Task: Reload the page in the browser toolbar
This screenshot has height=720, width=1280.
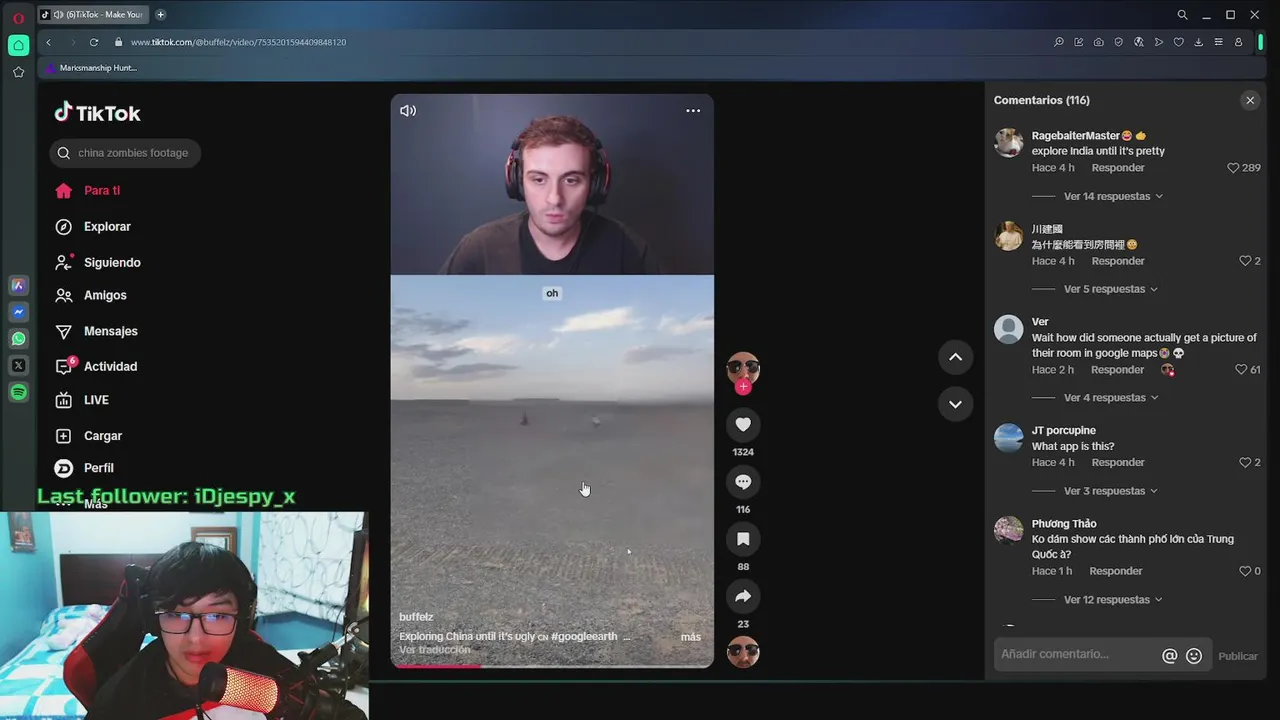Action: 94,42
